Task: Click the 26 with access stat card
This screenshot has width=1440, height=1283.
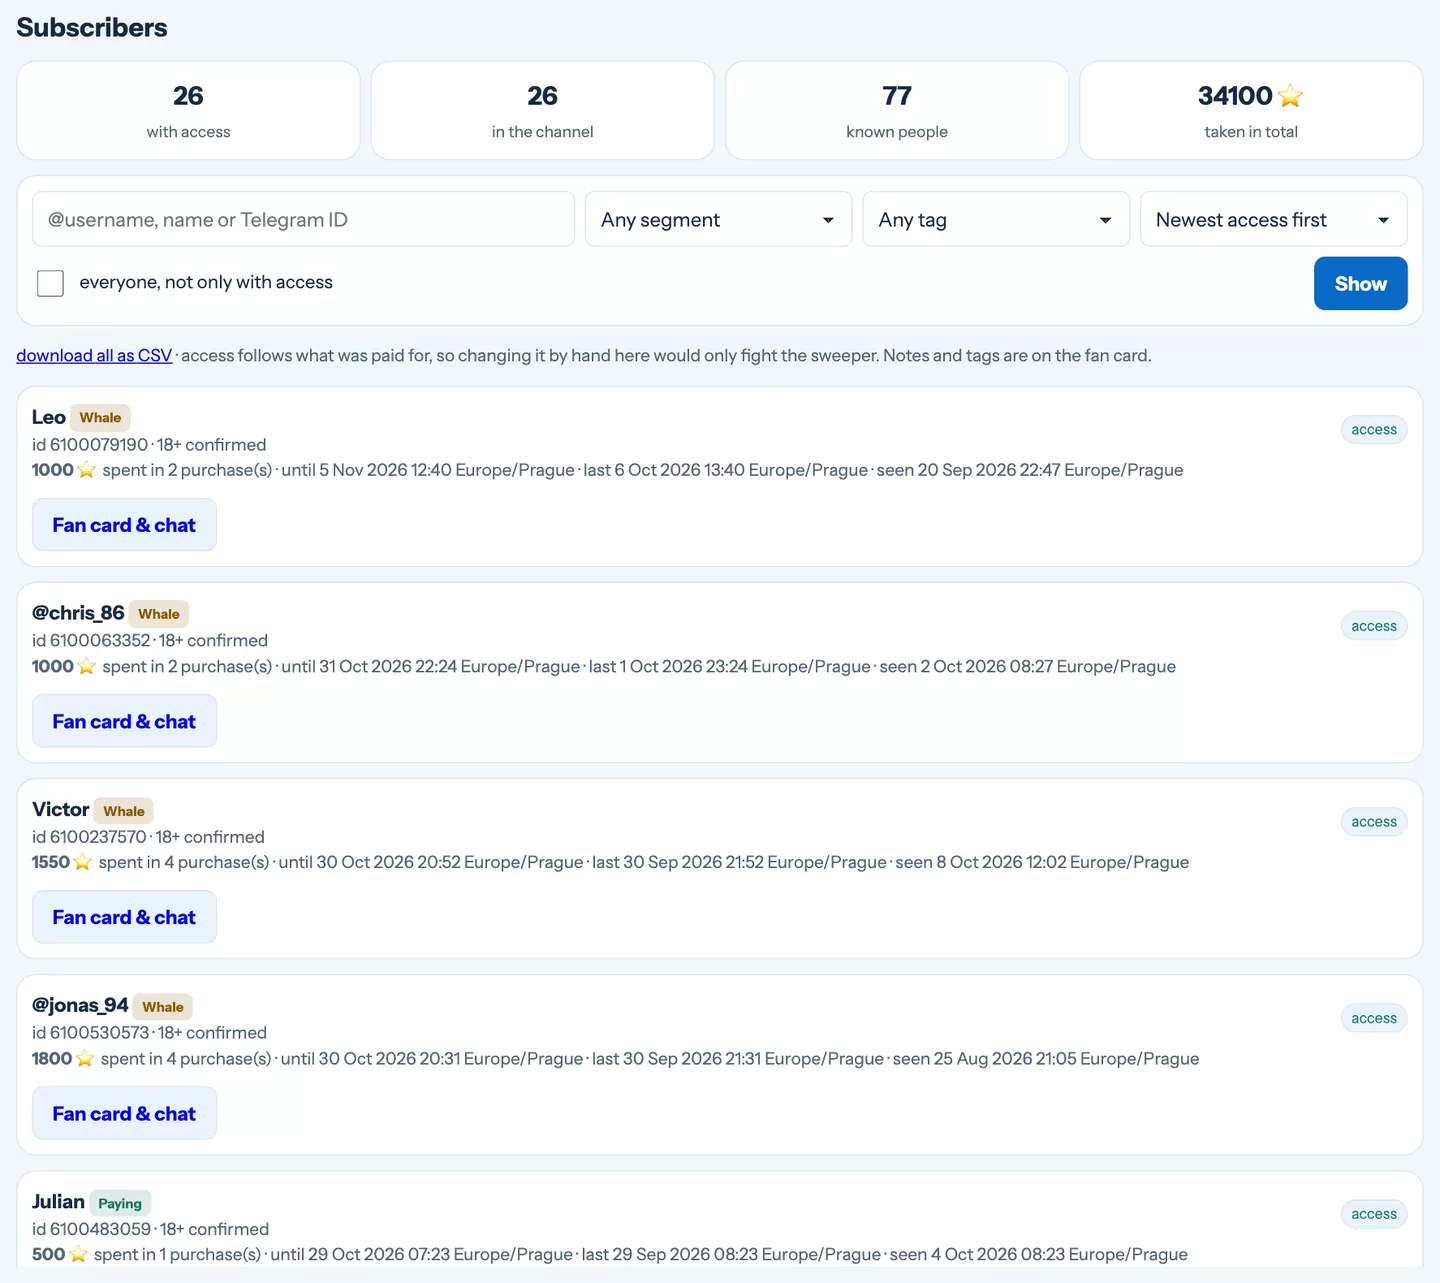Action: pos(188,110)
